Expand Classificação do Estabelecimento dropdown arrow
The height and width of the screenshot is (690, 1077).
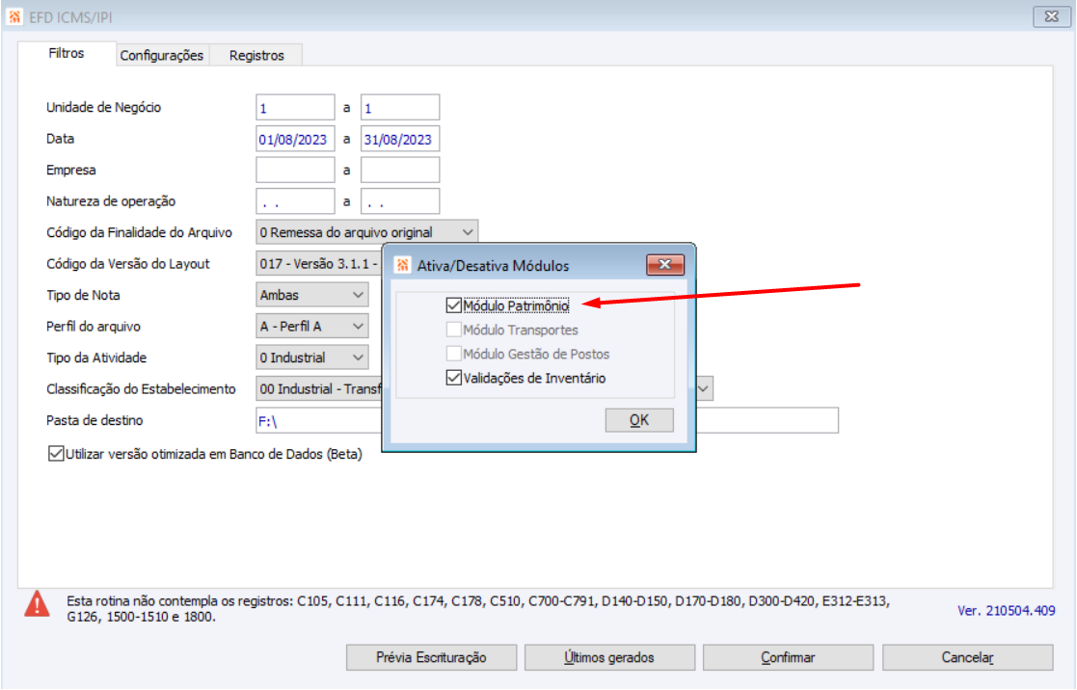703,389
